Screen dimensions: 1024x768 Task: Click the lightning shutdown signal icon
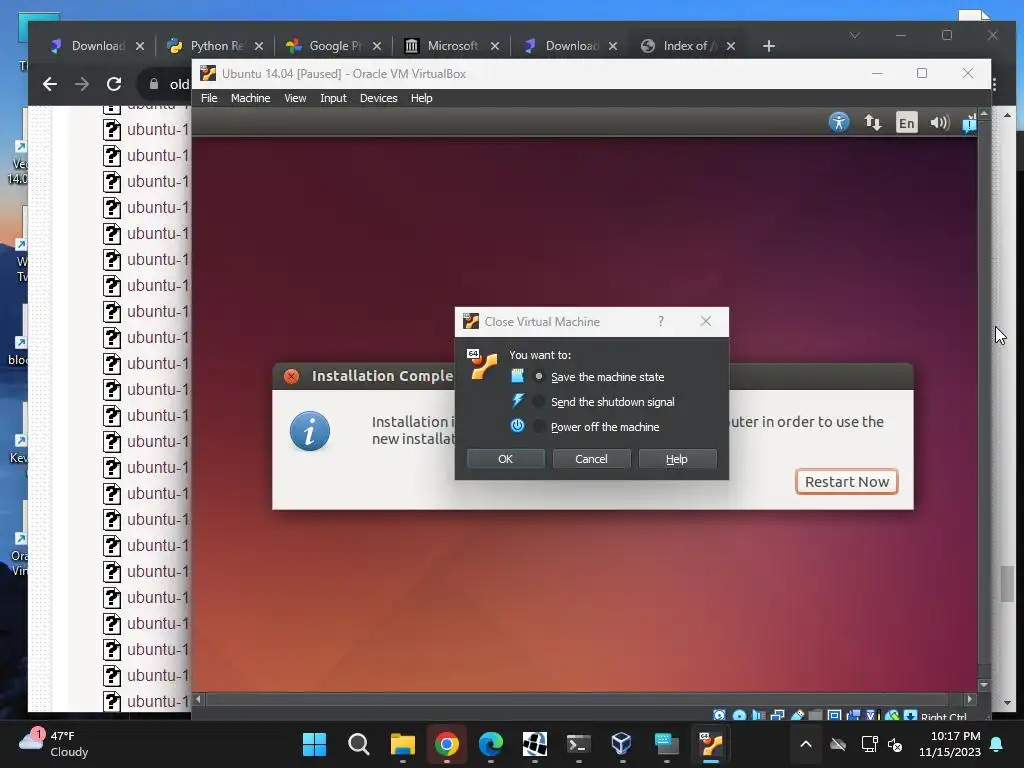click(x=517, y=400)
